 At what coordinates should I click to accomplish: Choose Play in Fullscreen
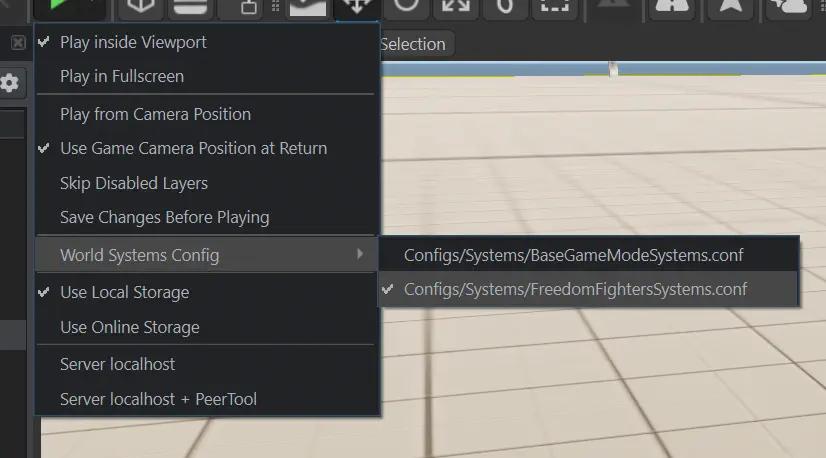tap(208, 76)
